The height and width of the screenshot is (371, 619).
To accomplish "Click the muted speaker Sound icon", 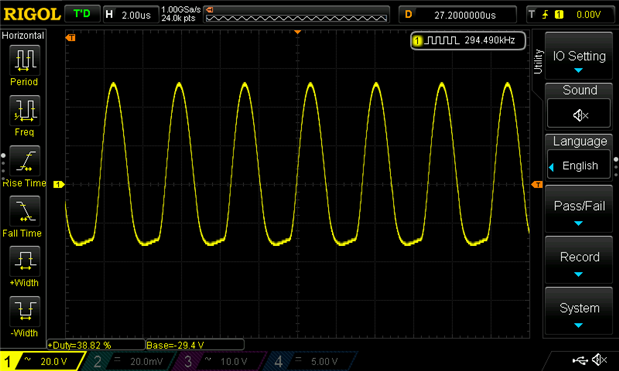I will coord(580,115).
